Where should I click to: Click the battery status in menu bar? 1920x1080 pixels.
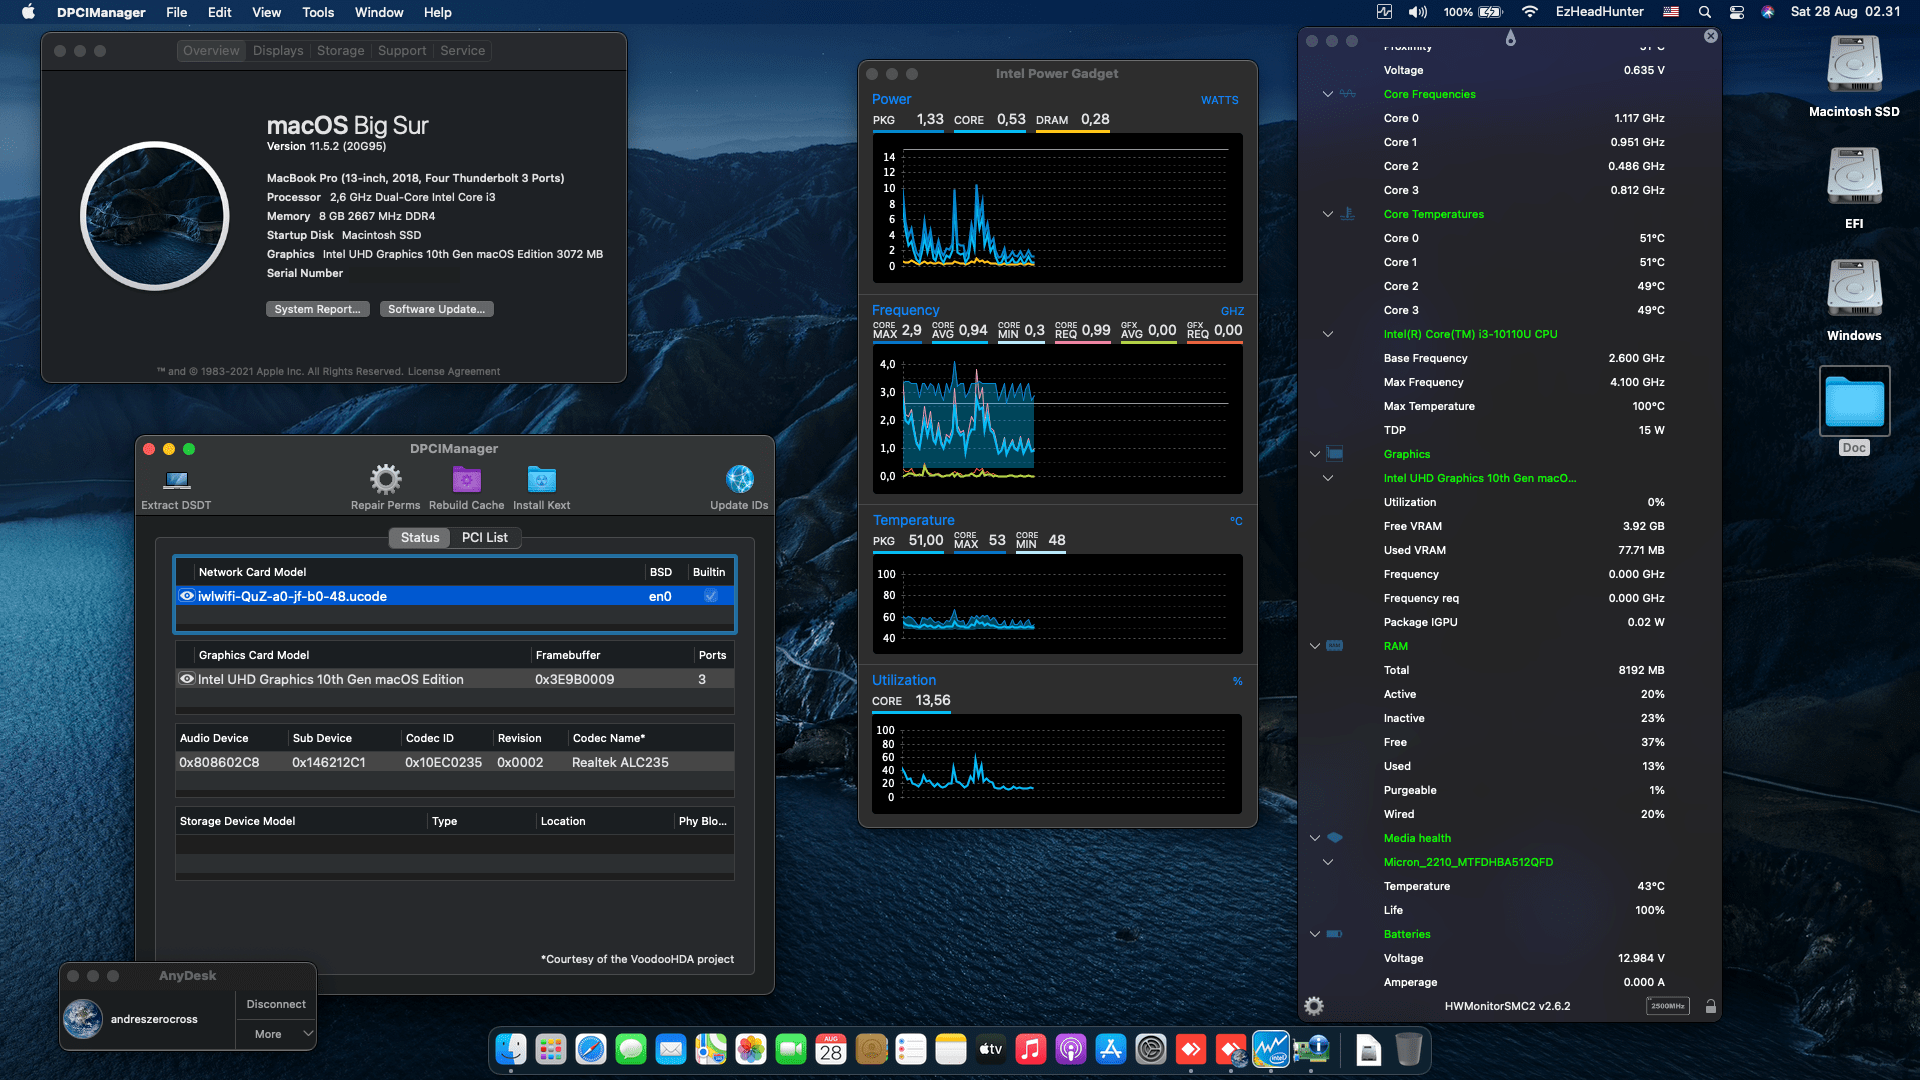1473,12
